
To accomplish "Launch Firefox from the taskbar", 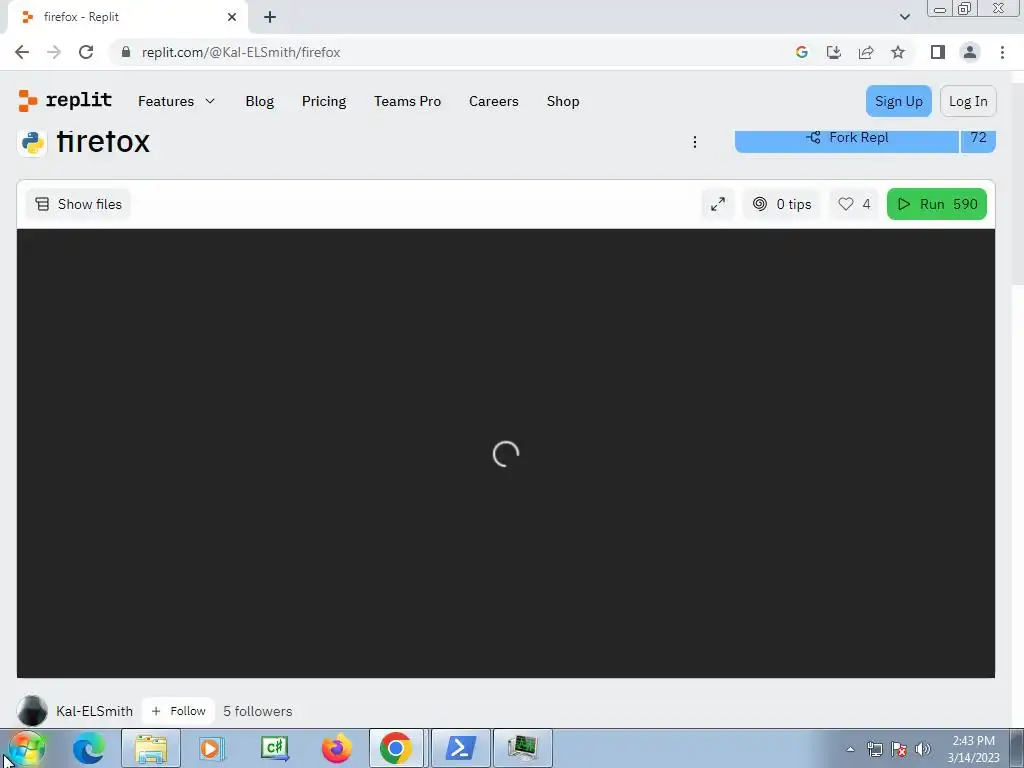I will (336, 748).
